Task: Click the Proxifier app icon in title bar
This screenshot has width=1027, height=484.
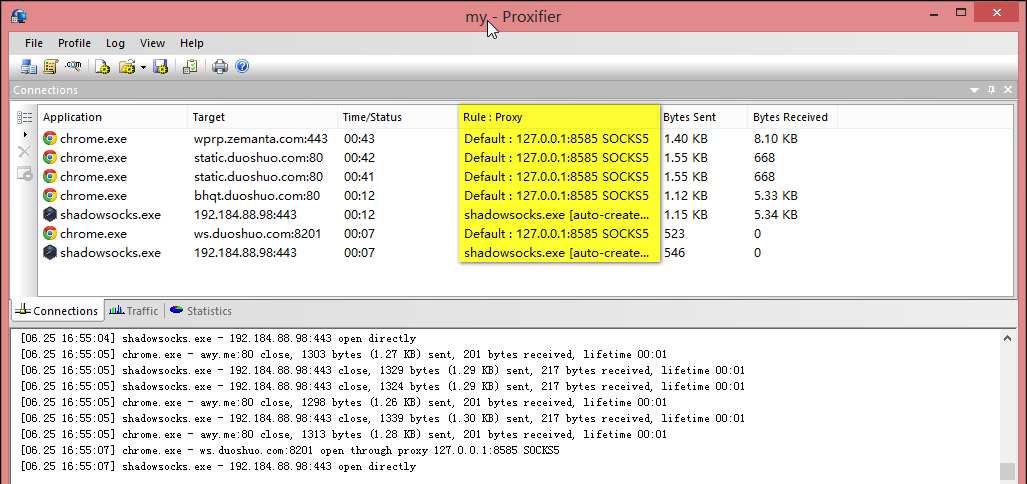Action: (19, 16)
